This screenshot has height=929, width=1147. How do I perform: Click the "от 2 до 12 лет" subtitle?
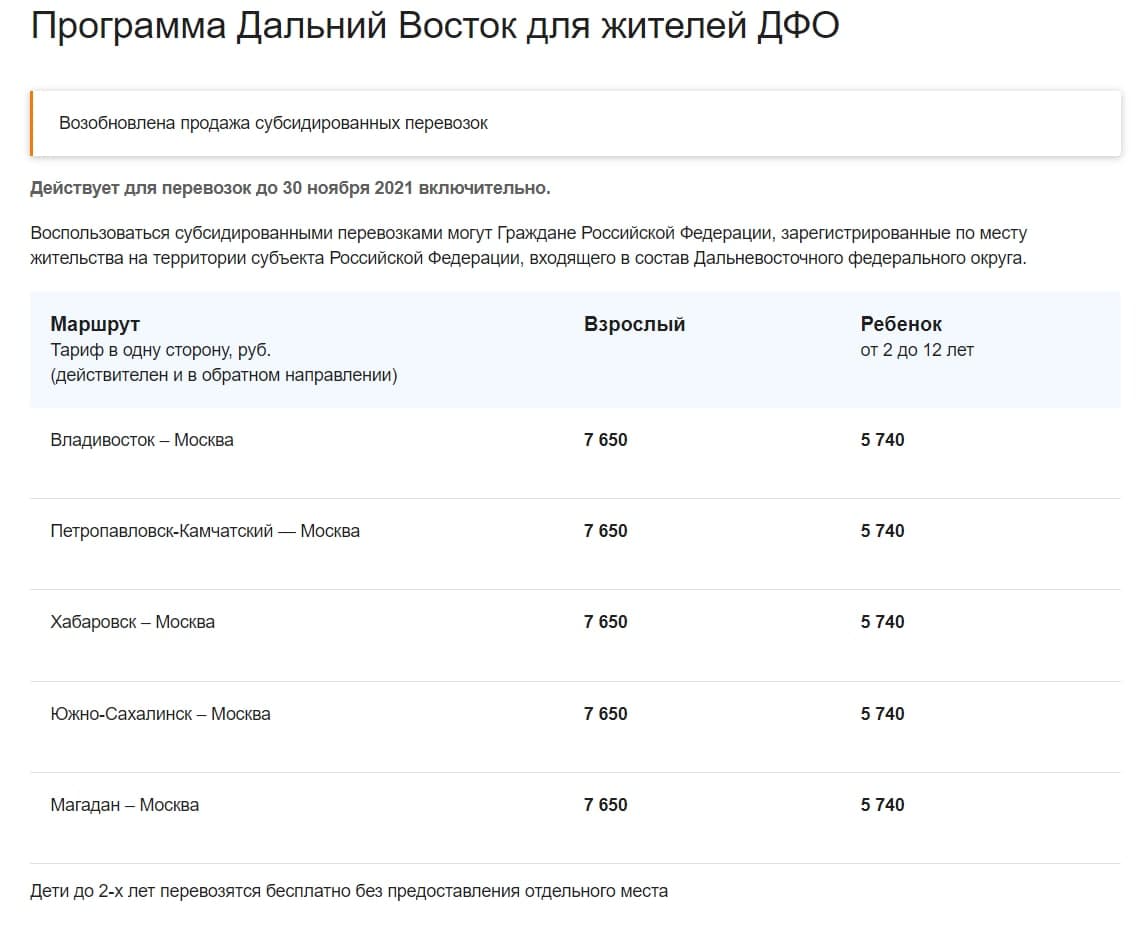916,350
